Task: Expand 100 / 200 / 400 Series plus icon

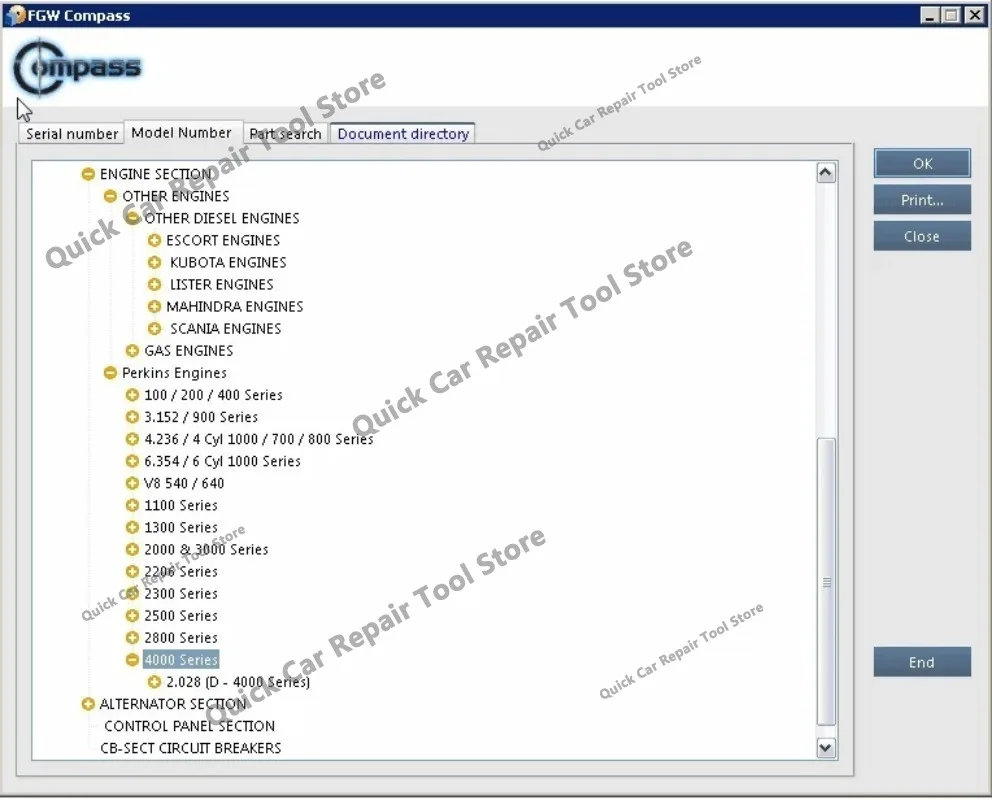Action: [x=132, y=395]
